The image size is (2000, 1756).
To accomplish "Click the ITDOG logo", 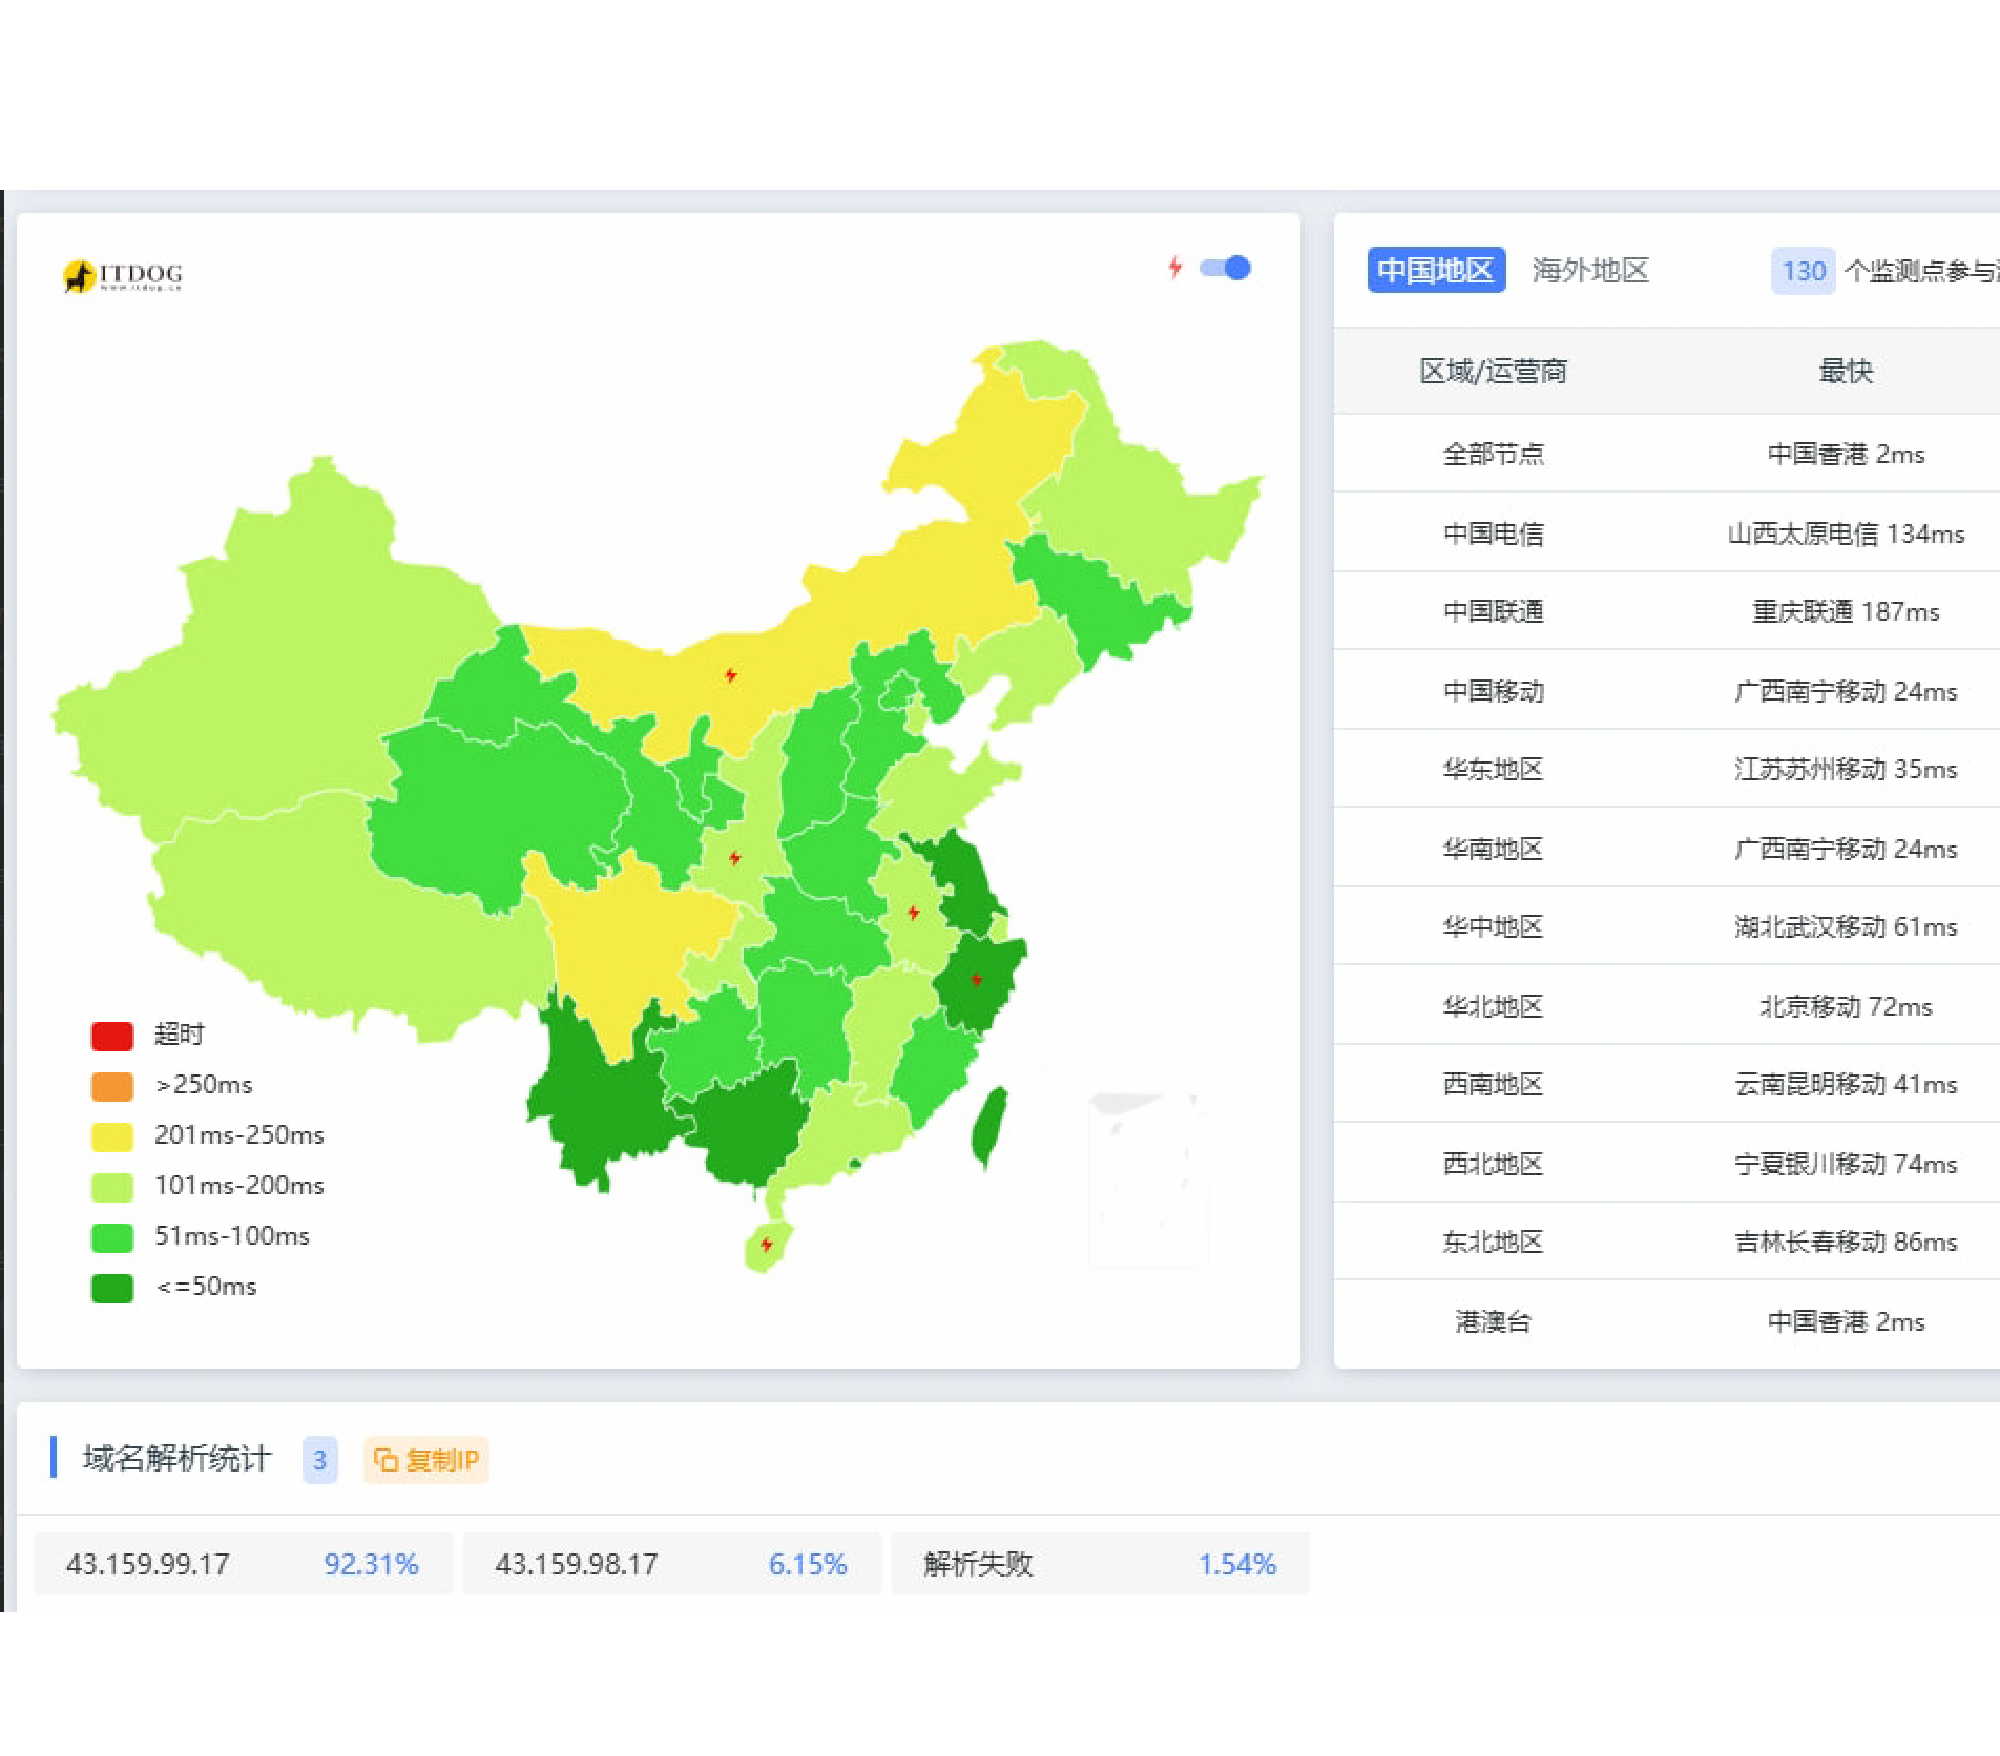I will pos(123,275).
